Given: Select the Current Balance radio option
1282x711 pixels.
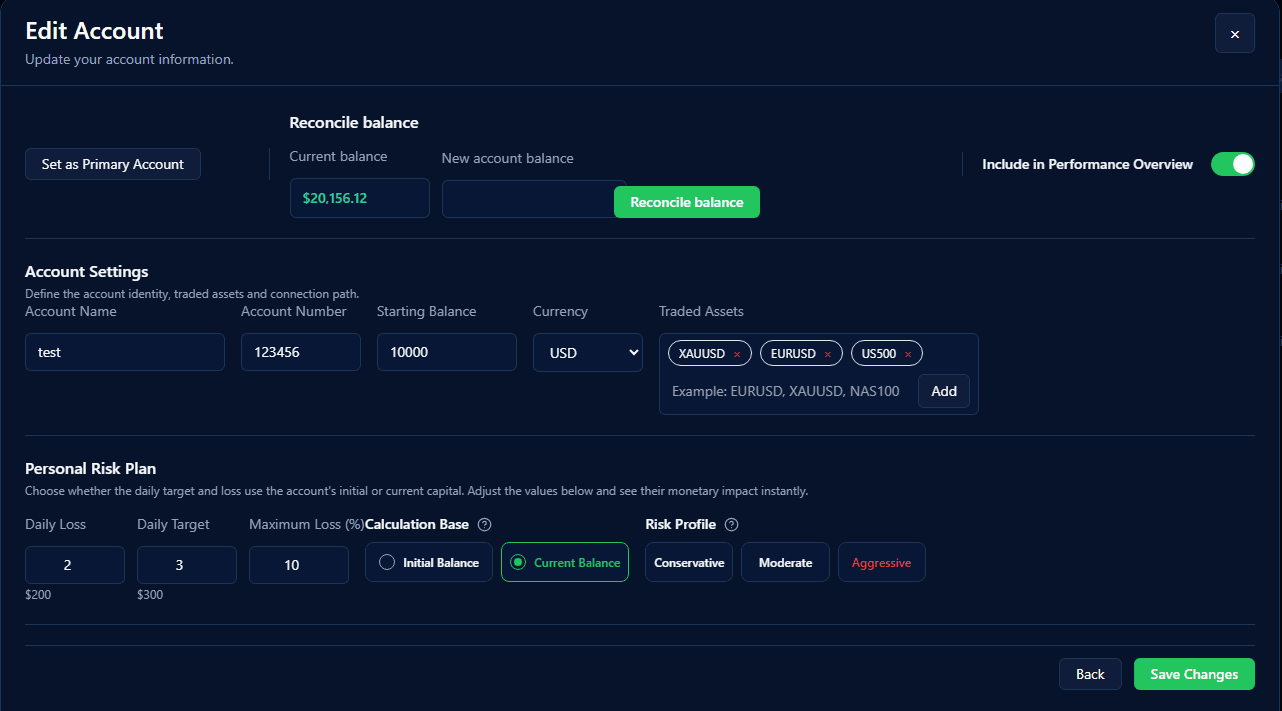Looking at the screenshot, I should [x=565, y=562].
